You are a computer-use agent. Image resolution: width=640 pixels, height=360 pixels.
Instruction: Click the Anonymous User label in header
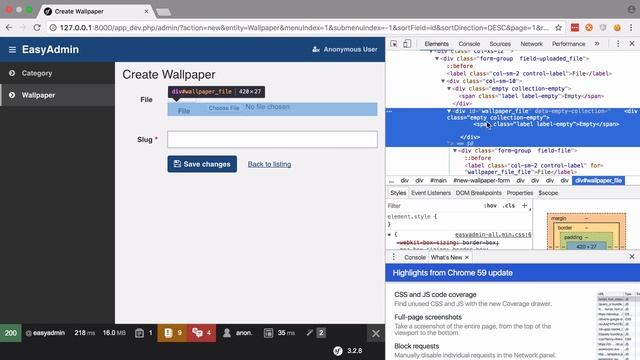(345, 49)
